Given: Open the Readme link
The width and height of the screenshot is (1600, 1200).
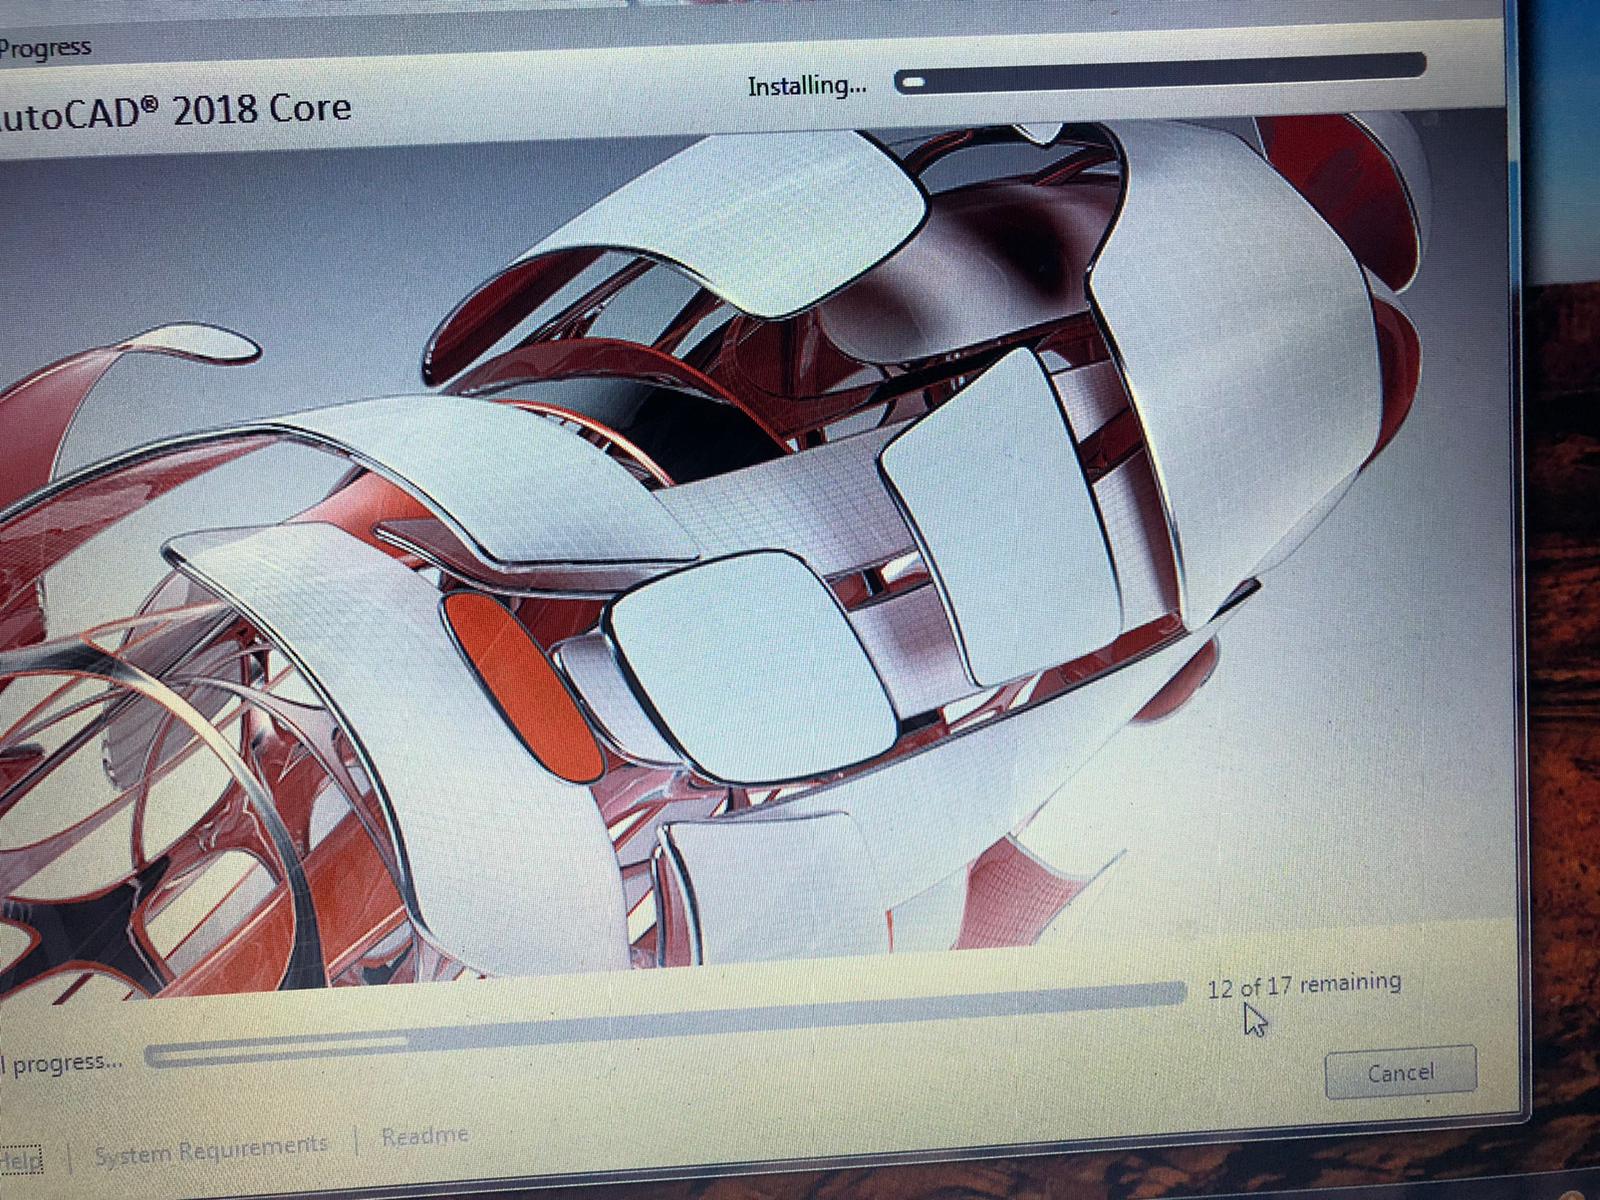Looking at the screenshot, I should [x=425, y=1136].
